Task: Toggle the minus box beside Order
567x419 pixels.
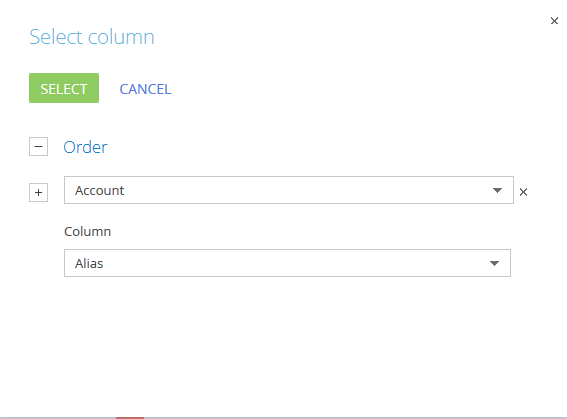Action: [x=38, y=146]
